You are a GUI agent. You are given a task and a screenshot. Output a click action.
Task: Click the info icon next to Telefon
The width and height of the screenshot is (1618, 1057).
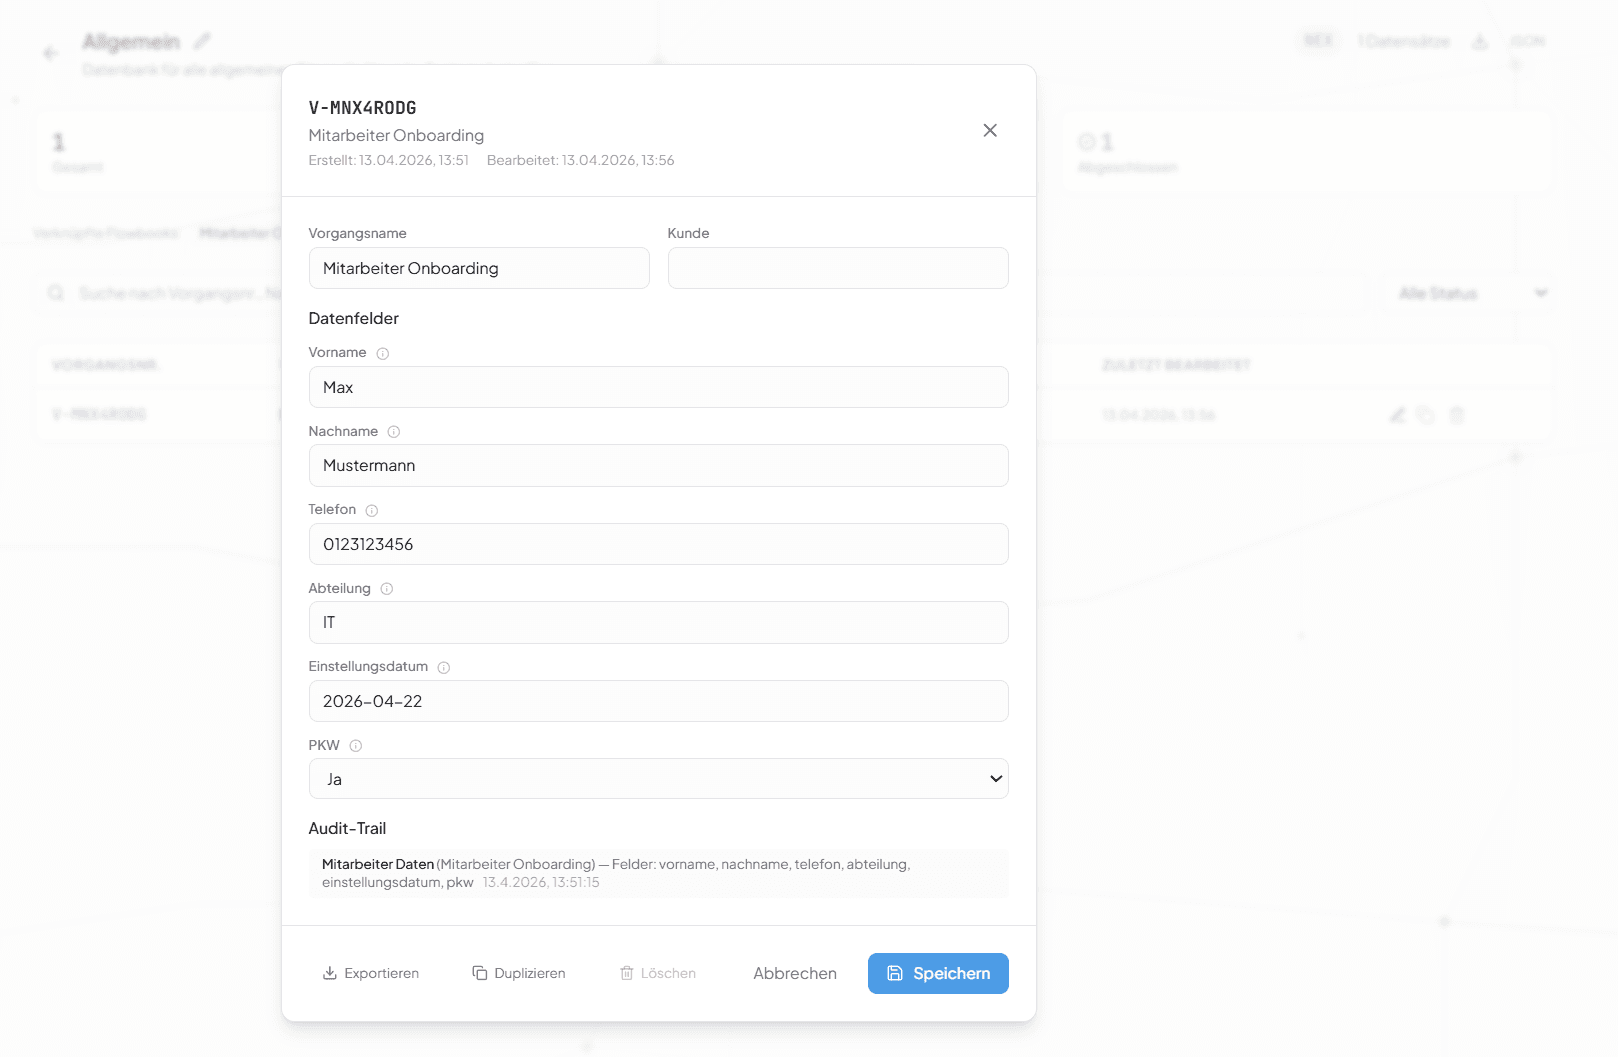[x=371, y=510]
